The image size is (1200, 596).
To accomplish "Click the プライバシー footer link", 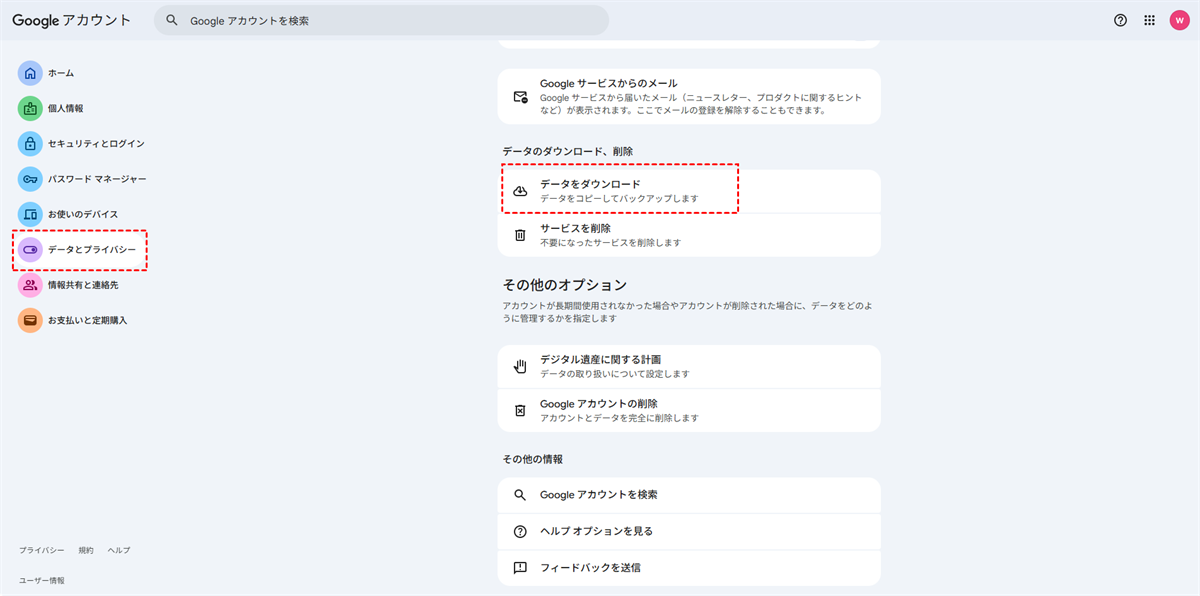I will pyautogui.click(x=42, y=551).
